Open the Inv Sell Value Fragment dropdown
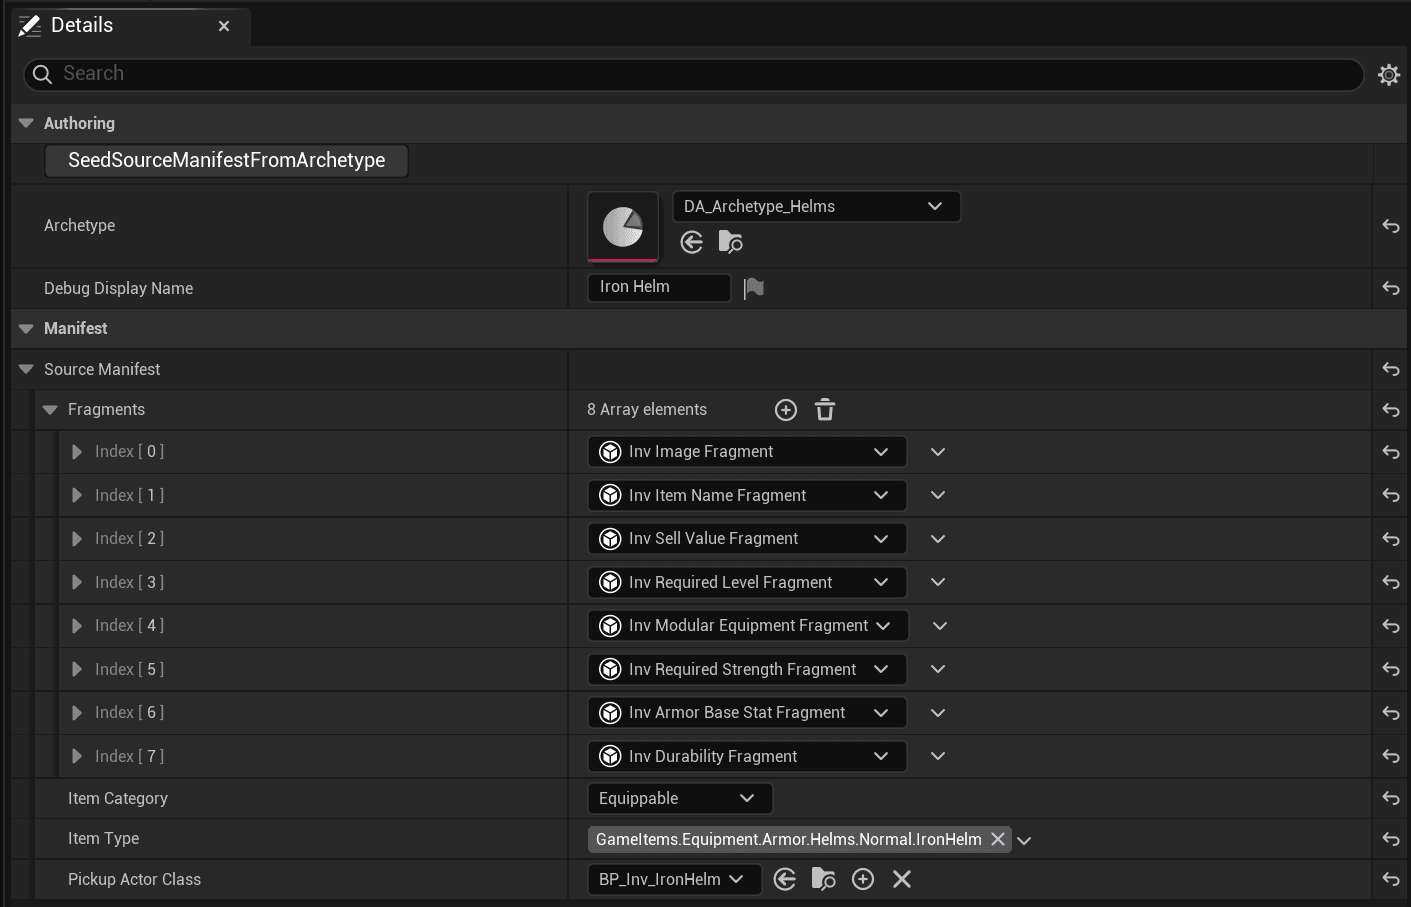The height and width of the screenshot is (907, 1411). tap(747, 538)
